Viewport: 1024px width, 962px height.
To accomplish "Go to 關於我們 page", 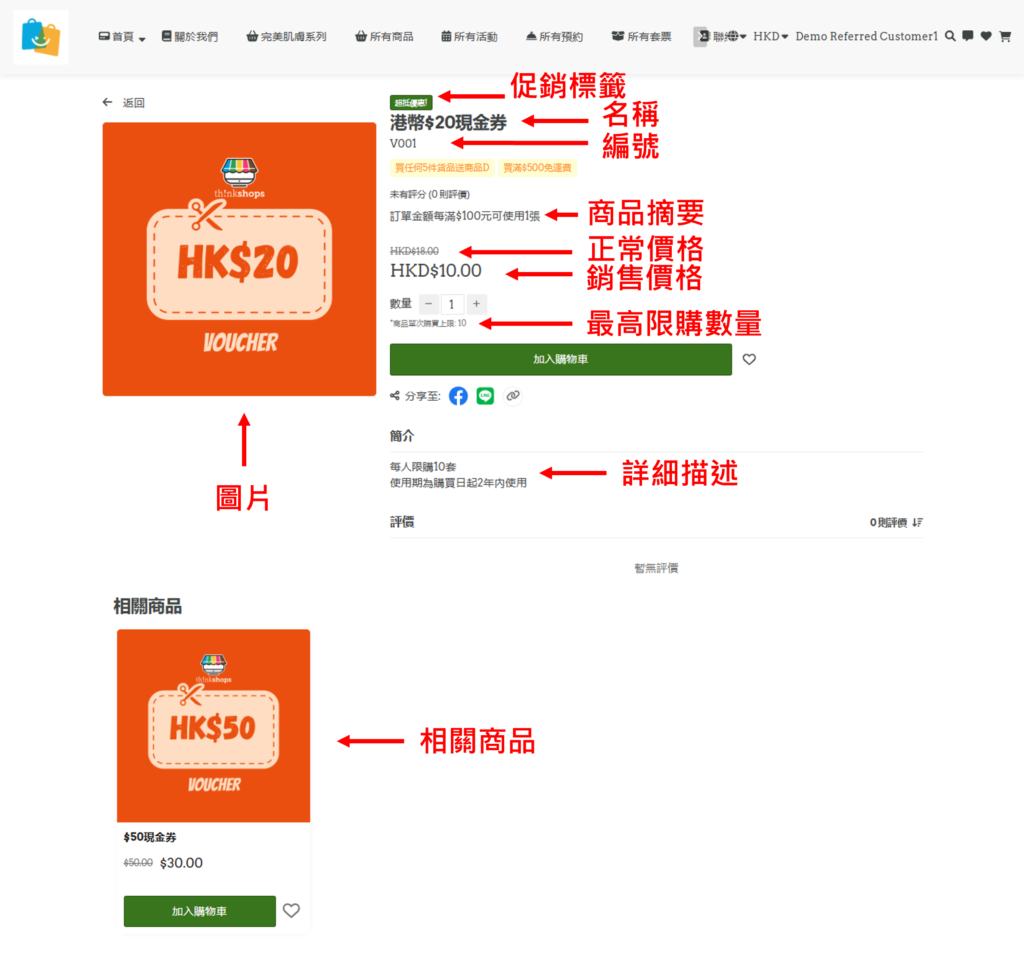I will click(x=189, y=37).
